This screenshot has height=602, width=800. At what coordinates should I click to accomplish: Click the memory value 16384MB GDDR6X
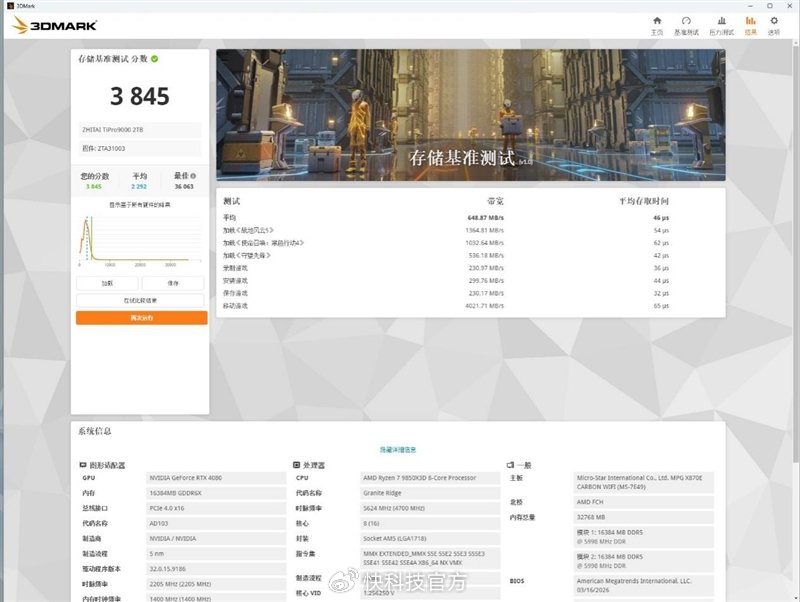216,493
